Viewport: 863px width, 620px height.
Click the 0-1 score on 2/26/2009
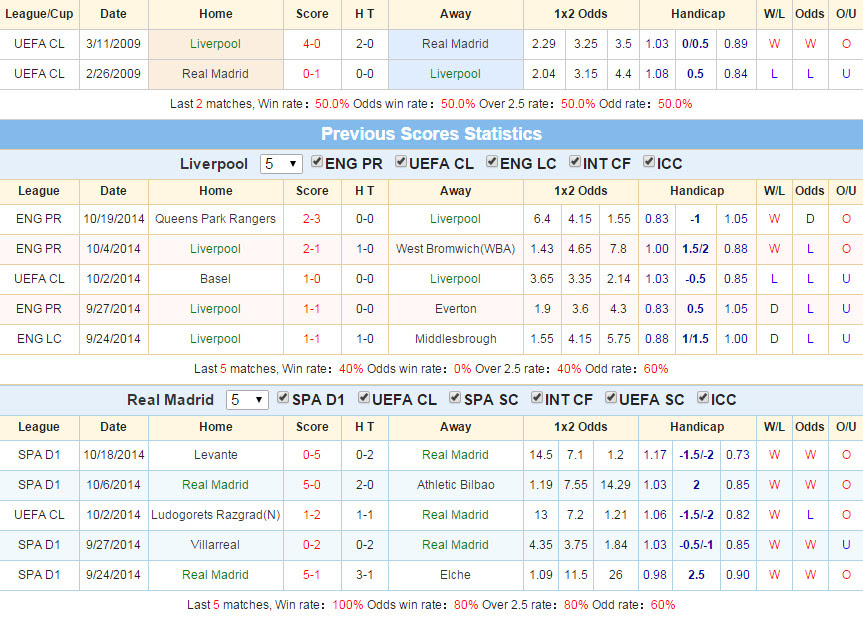pyautogui.click(x=312, y=74)
